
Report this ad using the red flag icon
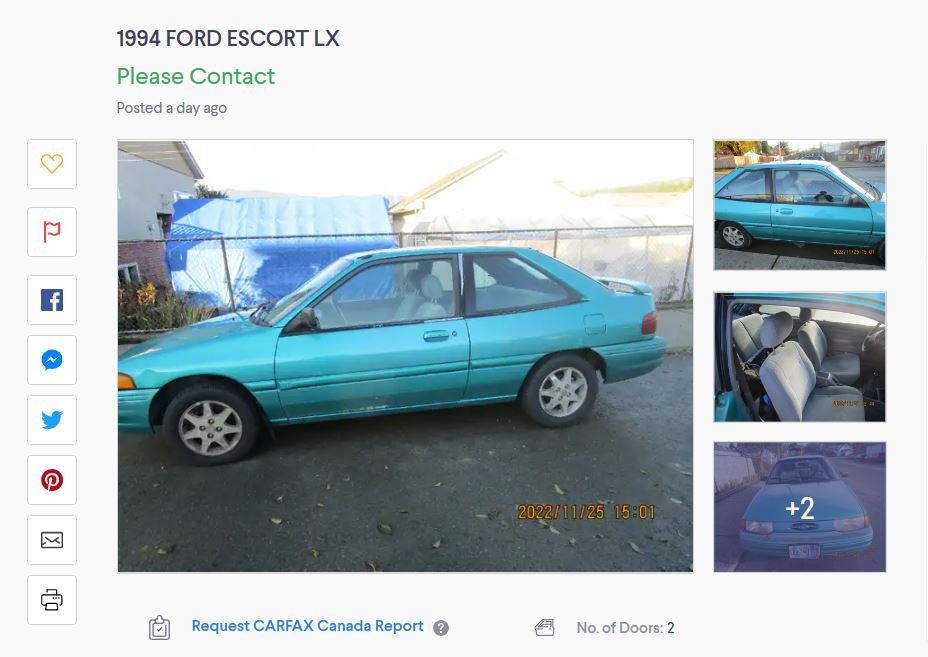point(52,232)
